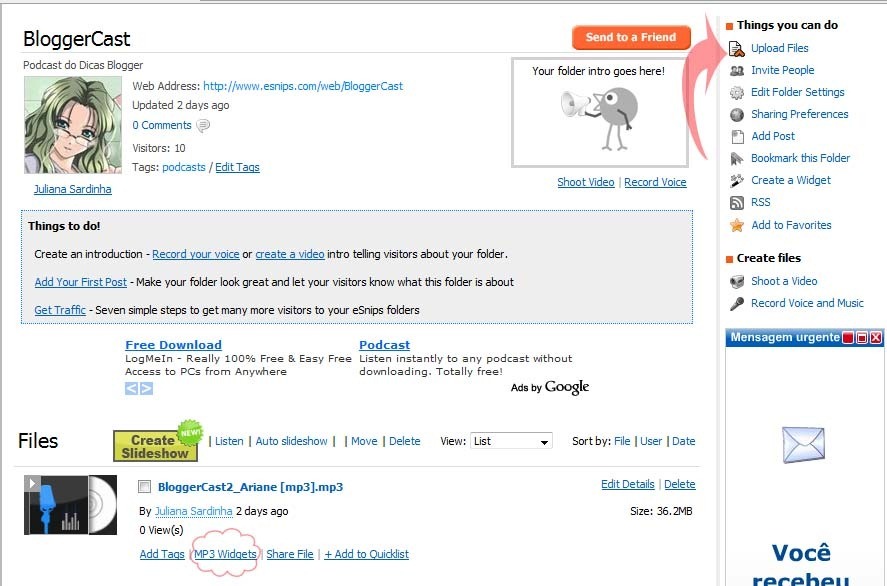887x586 pixels.
Task: Sort files by File
Action: coord(622,441)
